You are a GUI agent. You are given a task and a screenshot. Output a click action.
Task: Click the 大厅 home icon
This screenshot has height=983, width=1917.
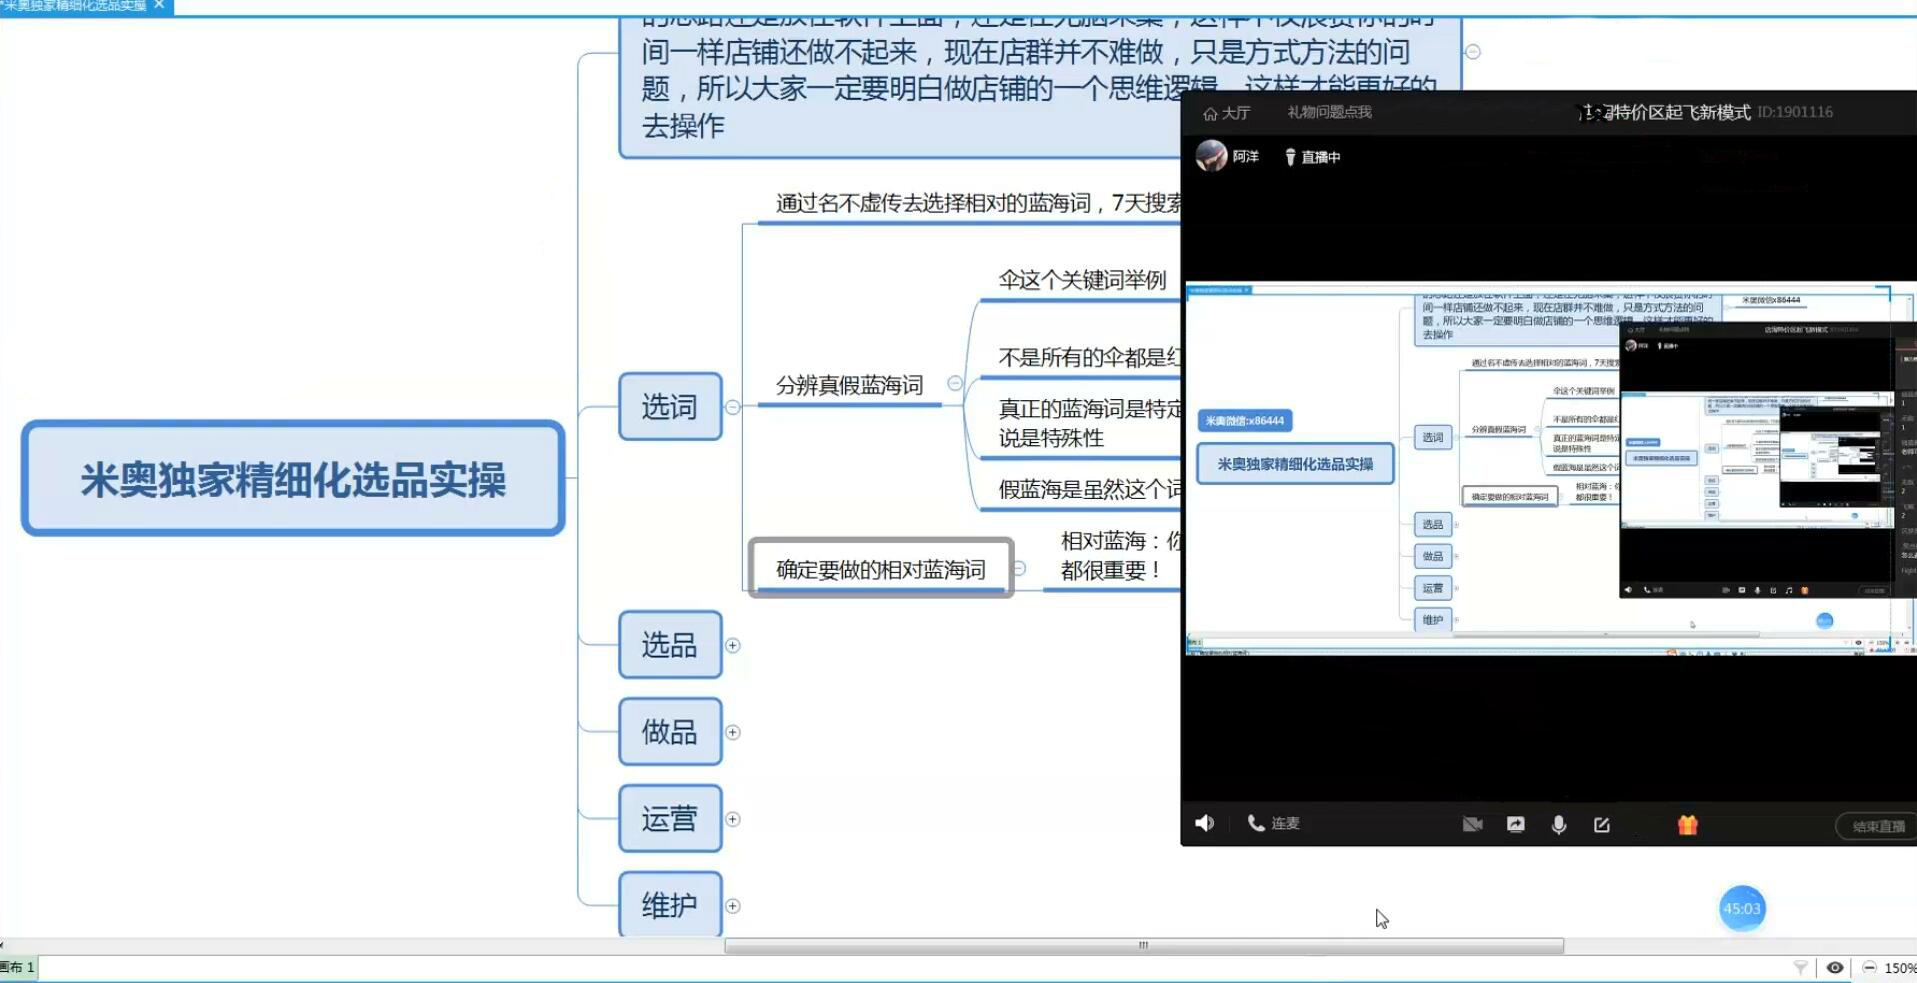coord(1211,113)
